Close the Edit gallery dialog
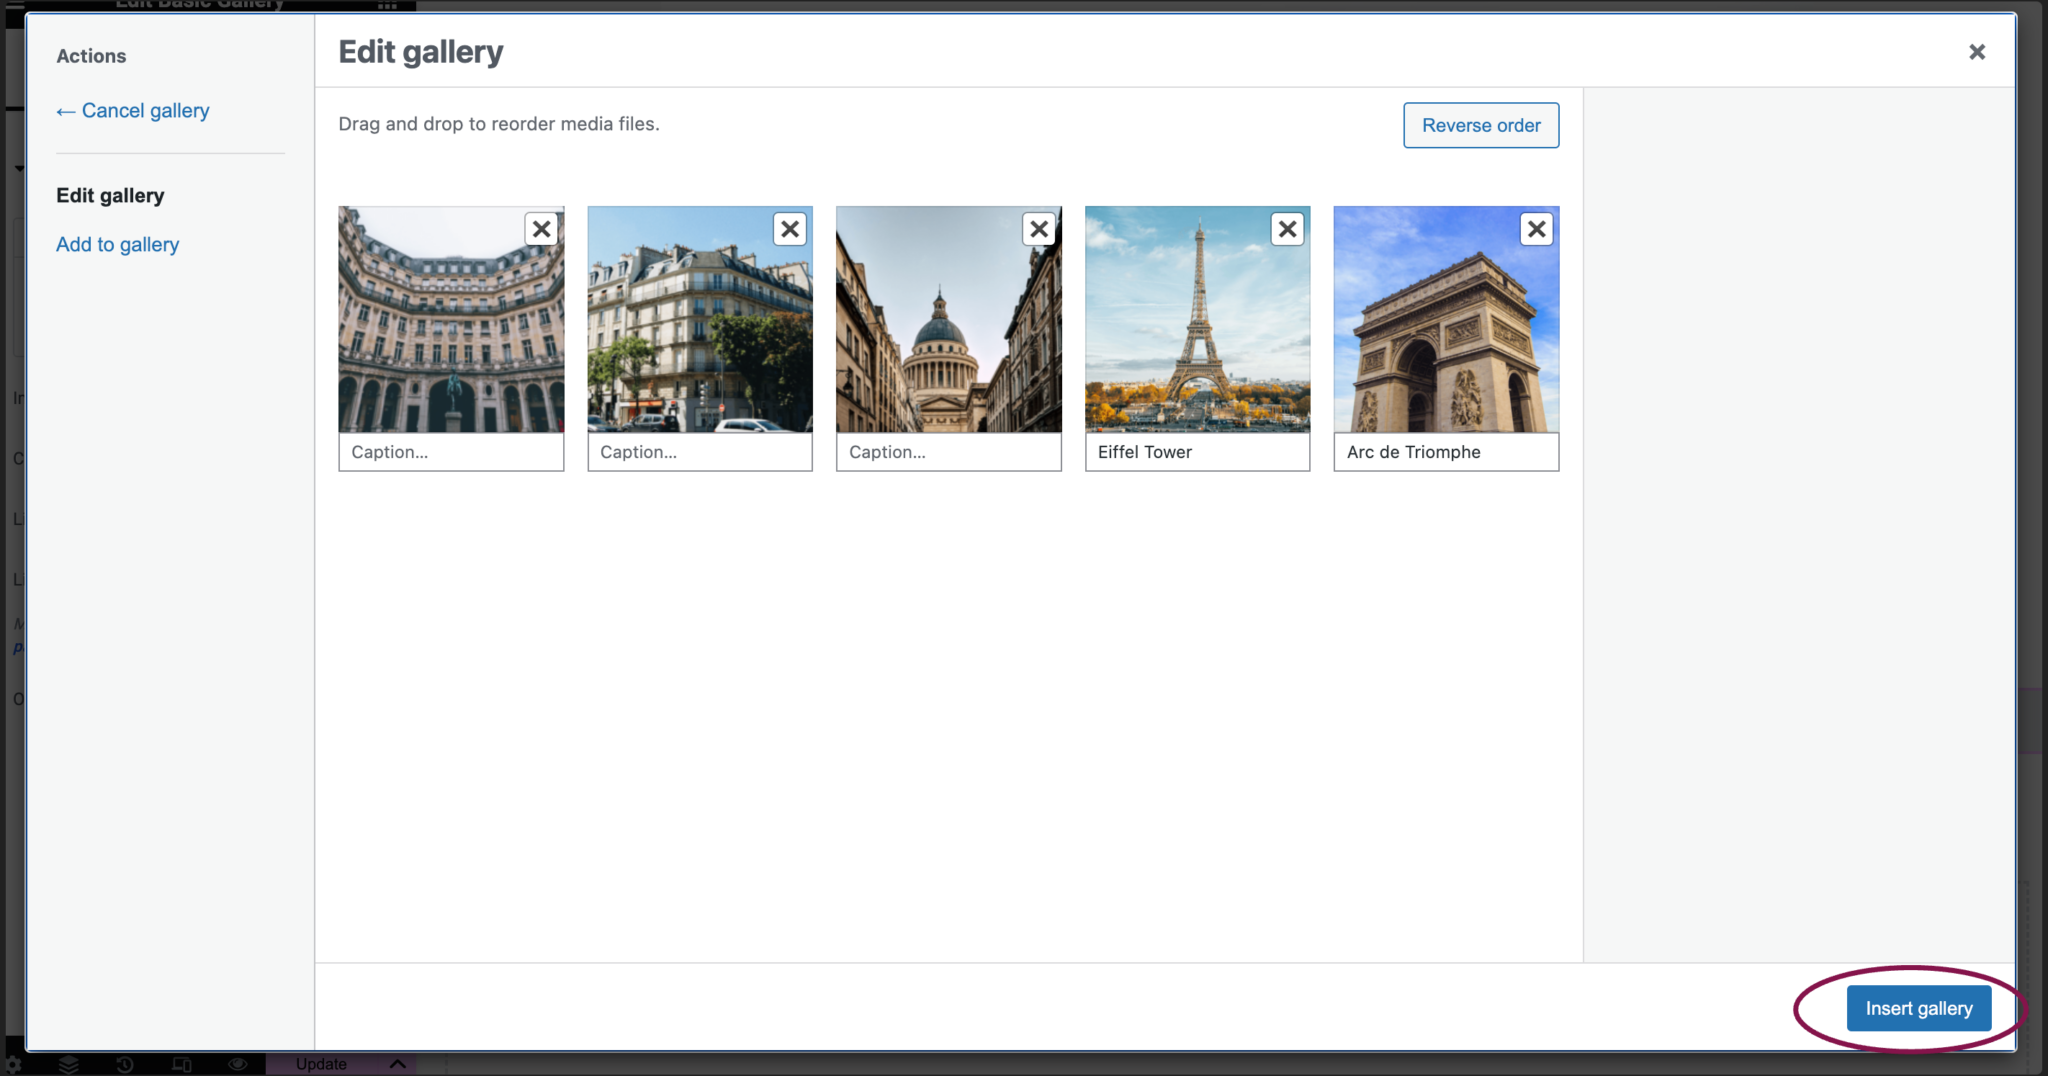2048x1076 pixels. pos(1976,52)
